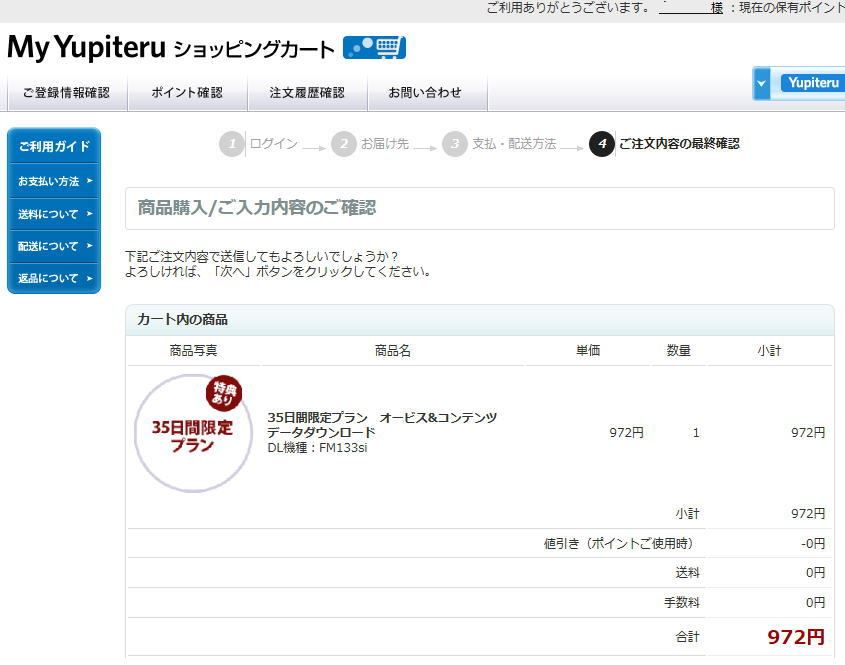Viewport: 845px width, 665px height.
Task: Open お支払い方法 in the guide sidebar
Action: pos(54,181)
